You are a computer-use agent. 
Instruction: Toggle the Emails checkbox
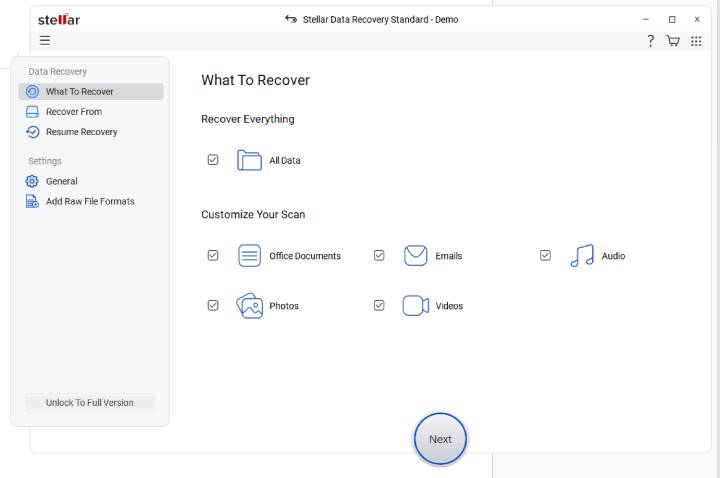[x=379, y=255]
